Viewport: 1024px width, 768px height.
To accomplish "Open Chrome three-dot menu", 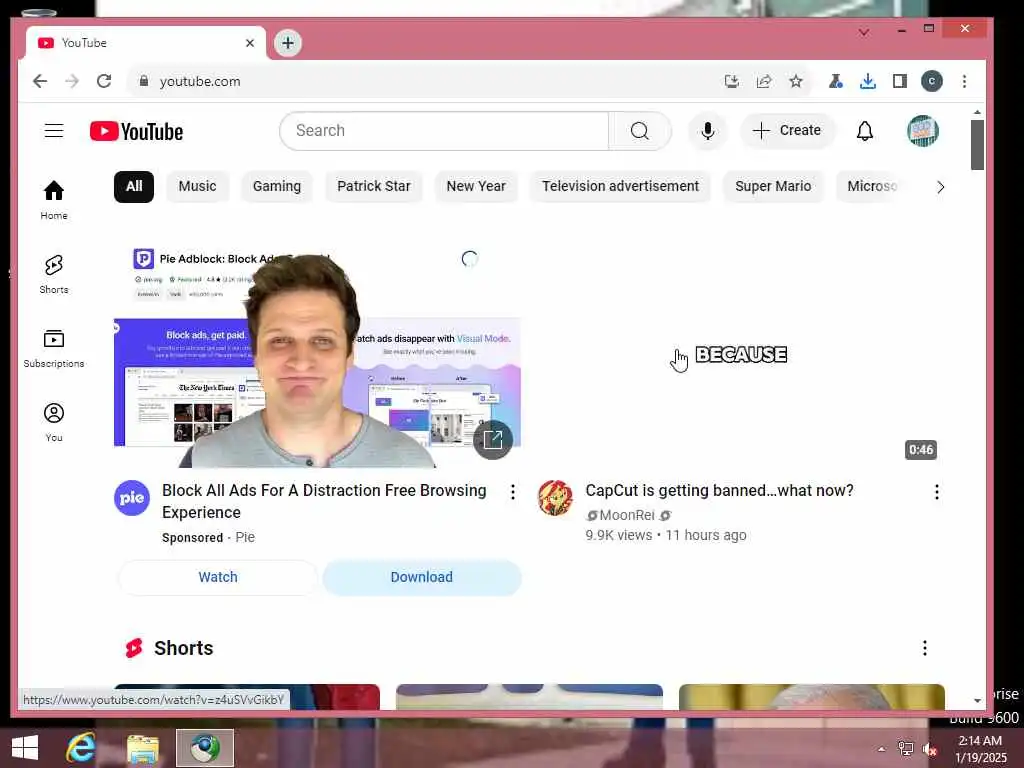I will tap(965, 81).
